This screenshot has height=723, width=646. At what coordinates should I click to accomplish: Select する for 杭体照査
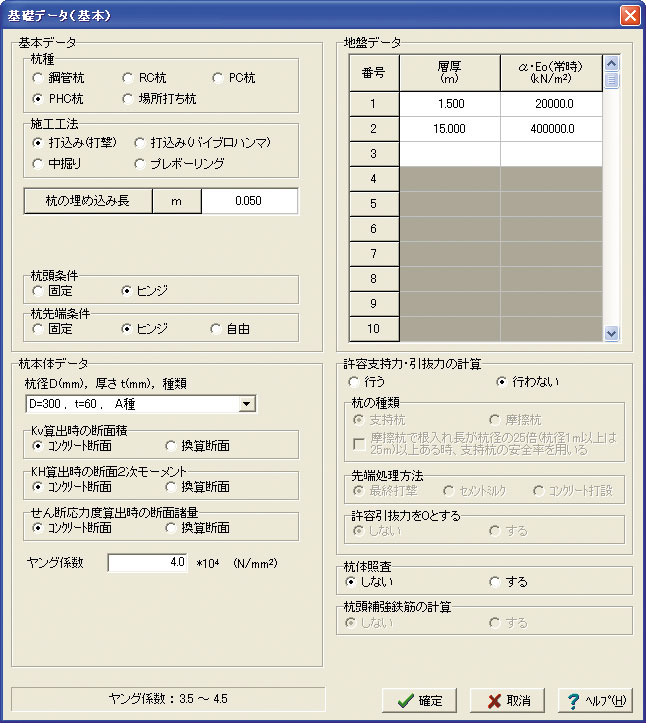pos(495,582)
